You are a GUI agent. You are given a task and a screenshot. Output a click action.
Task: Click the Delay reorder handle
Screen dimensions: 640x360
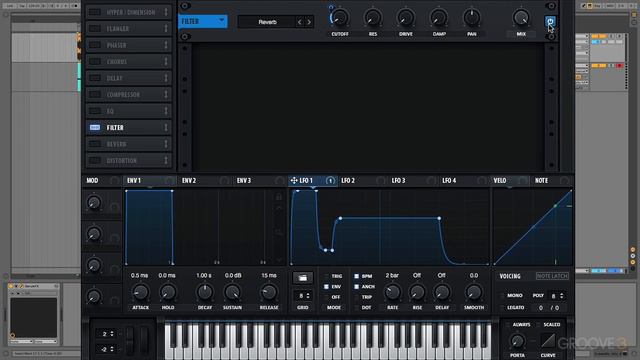tap(166, 78)
